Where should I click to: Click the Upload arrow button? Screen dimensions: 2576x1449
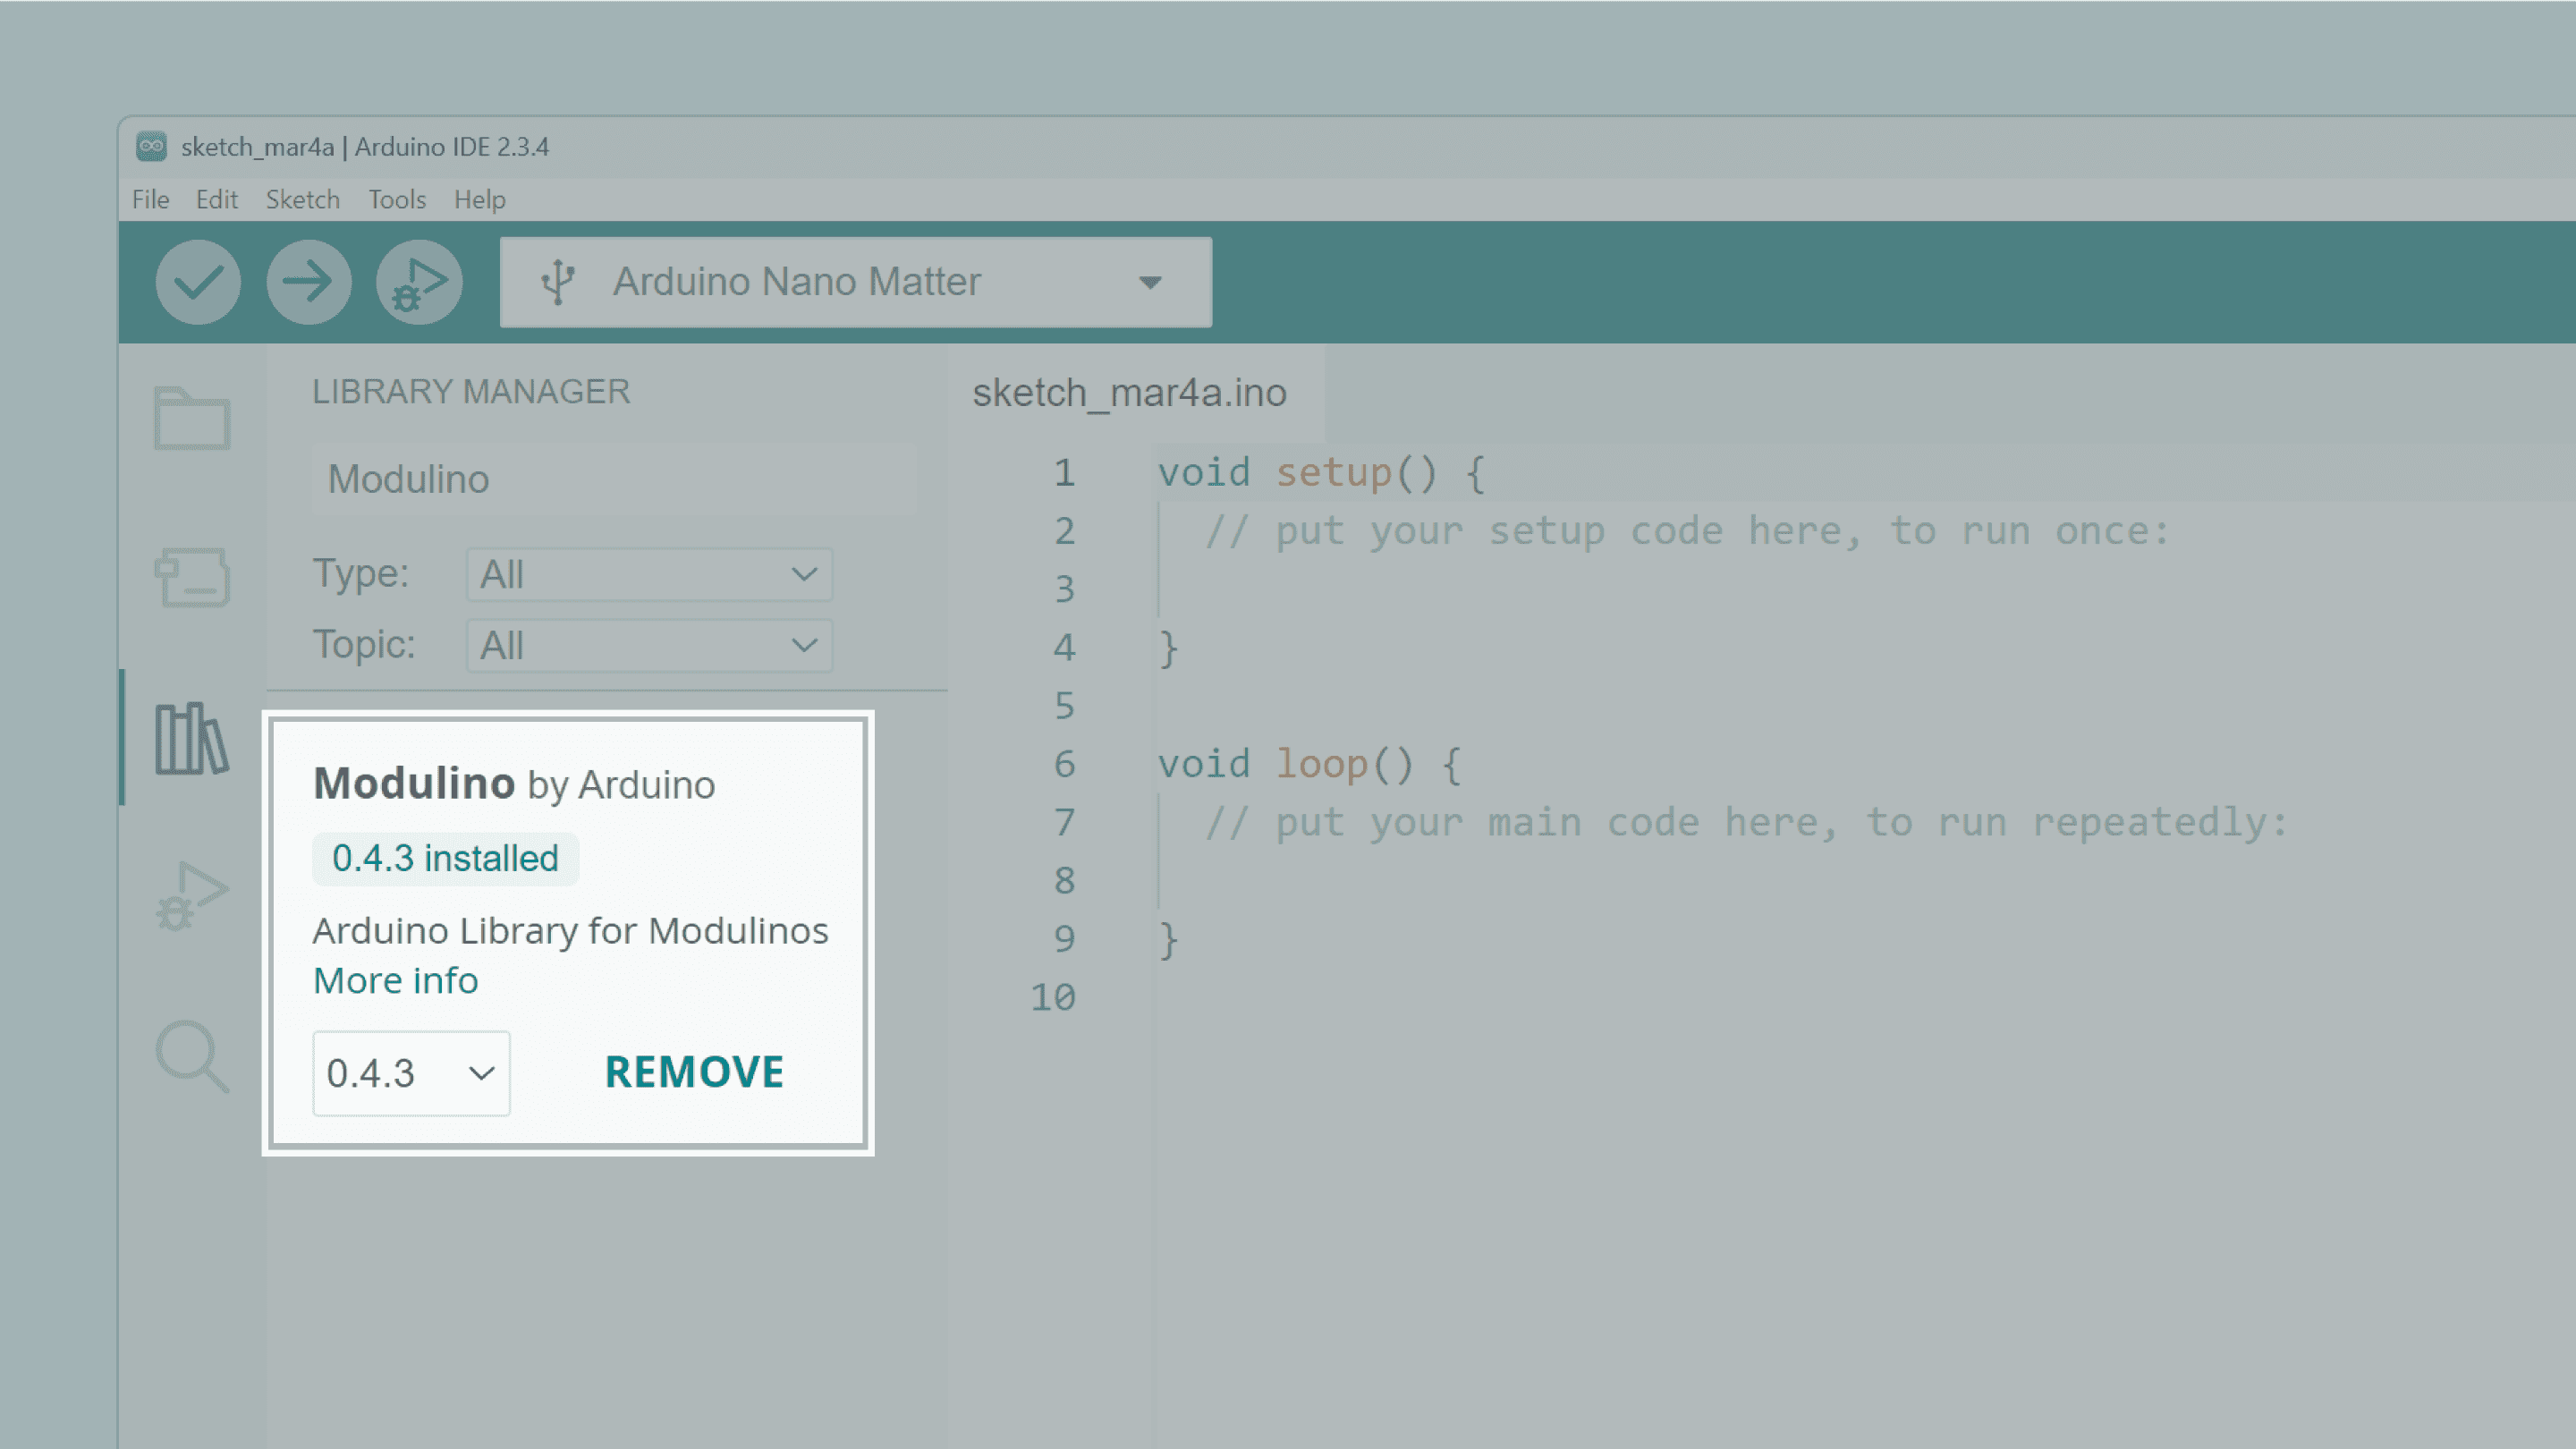(308, 282)
